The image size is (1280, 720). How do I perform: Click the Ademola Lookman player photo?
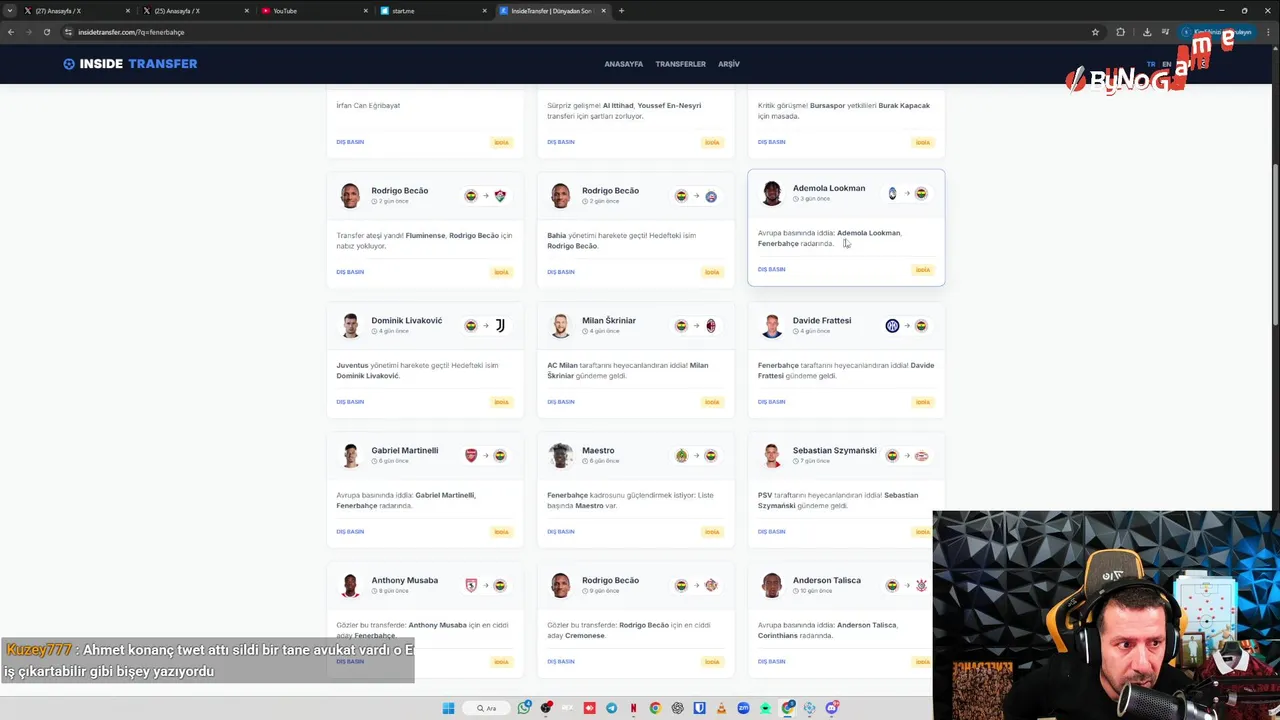click(x=771, y=193)
